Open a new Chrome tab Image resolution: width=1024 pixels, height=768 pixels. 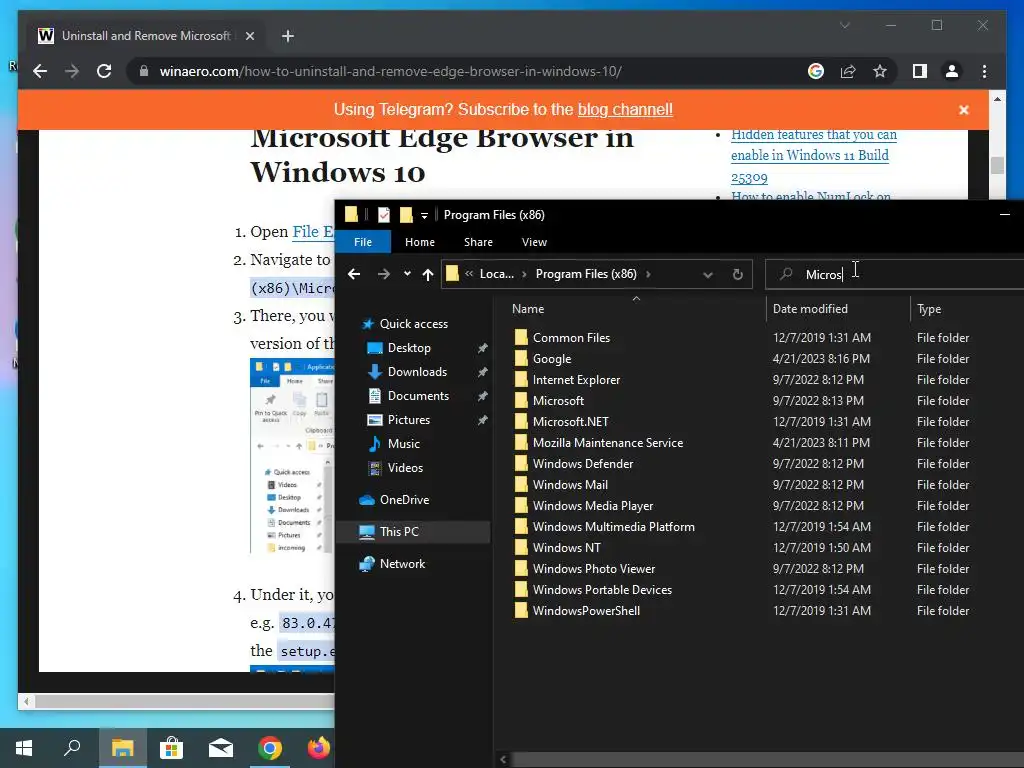[288, 36]
